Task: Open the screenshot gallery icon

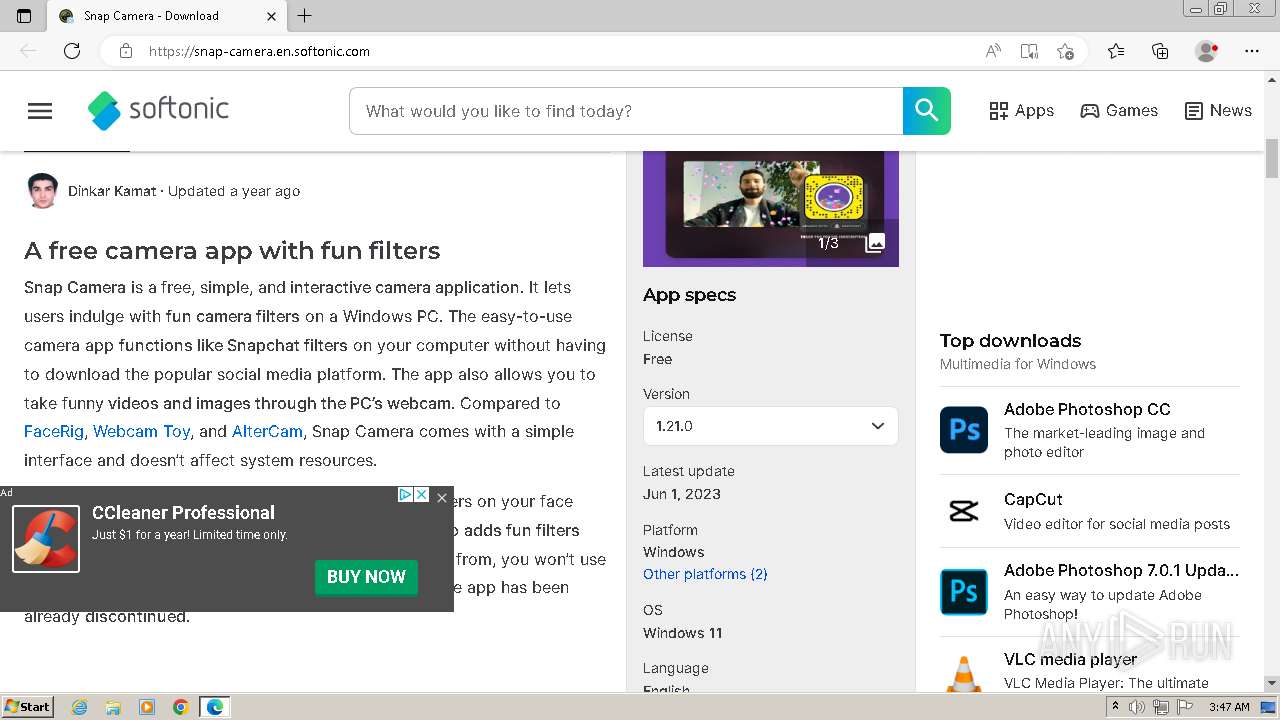Action: point(875,242)
